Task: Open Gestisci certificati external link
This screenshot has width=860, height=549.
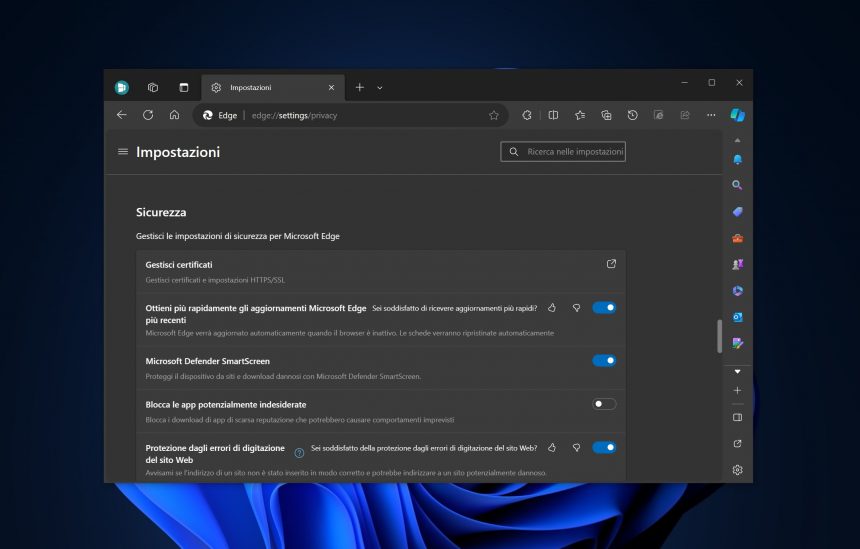Action: point(611,264)
